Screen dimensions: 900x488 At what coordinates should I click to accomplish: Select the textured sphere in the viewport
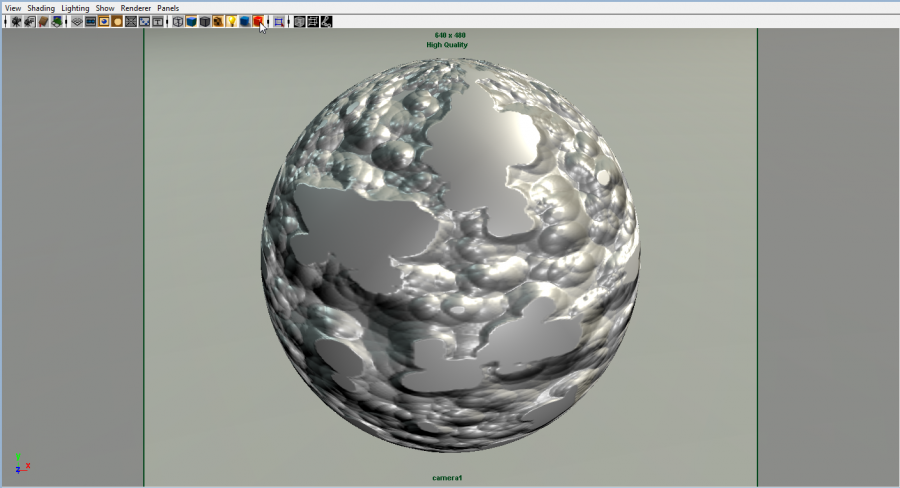click(450, 250)
